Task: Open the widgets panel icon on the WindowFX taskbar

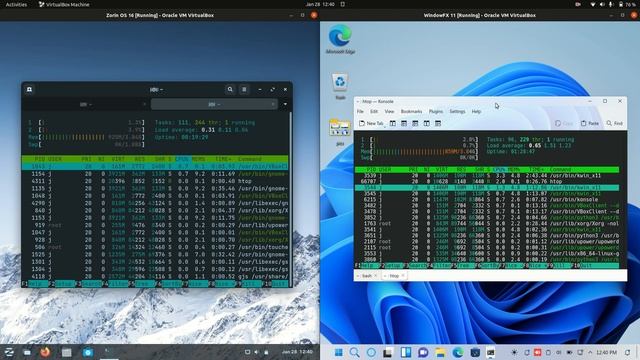Action: [x=406, y=352]
